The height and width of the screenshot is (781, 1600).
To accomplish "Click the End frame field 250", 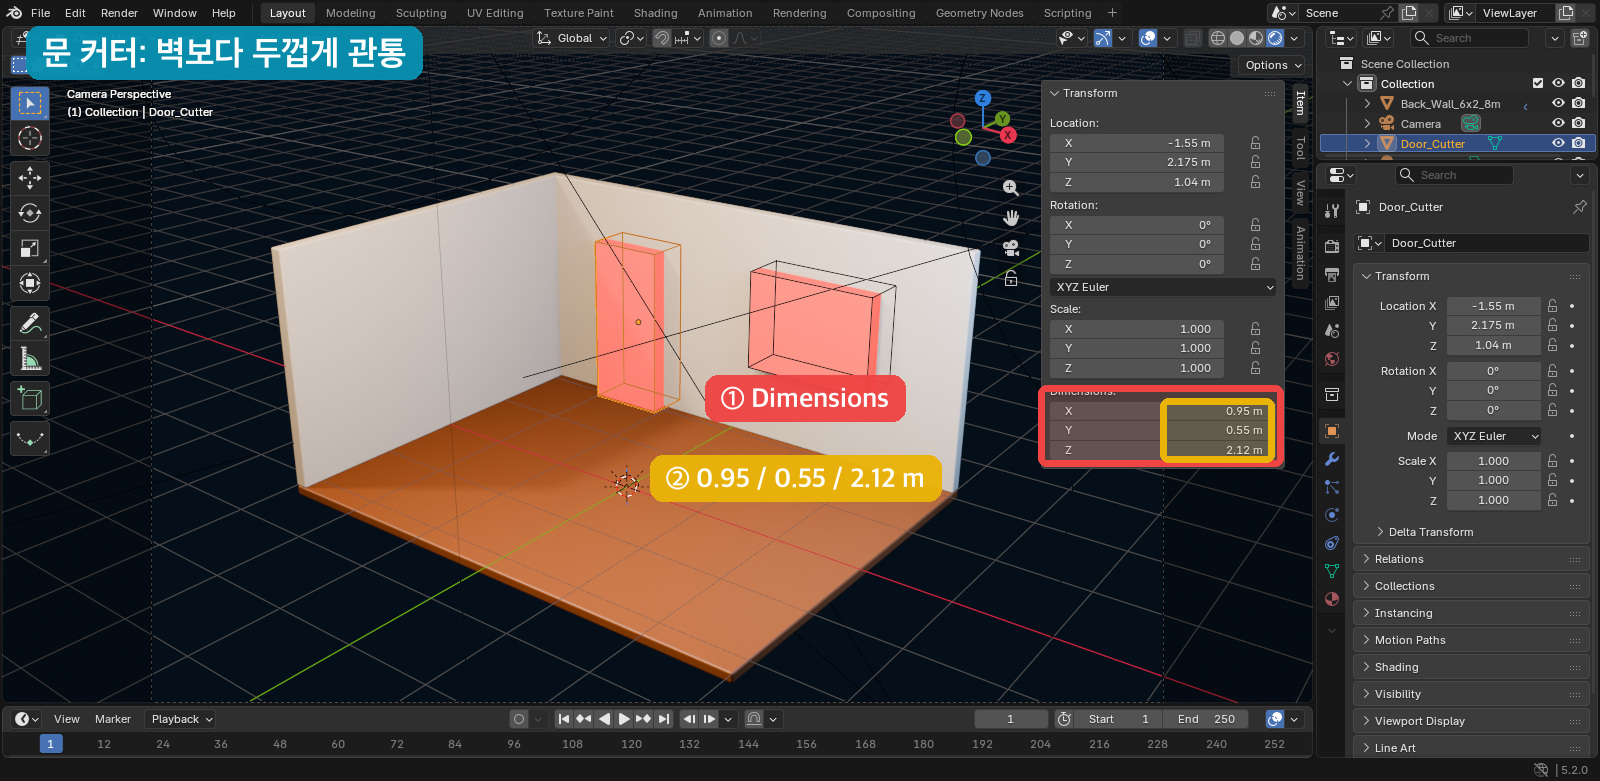I will tap(1206, 719).
